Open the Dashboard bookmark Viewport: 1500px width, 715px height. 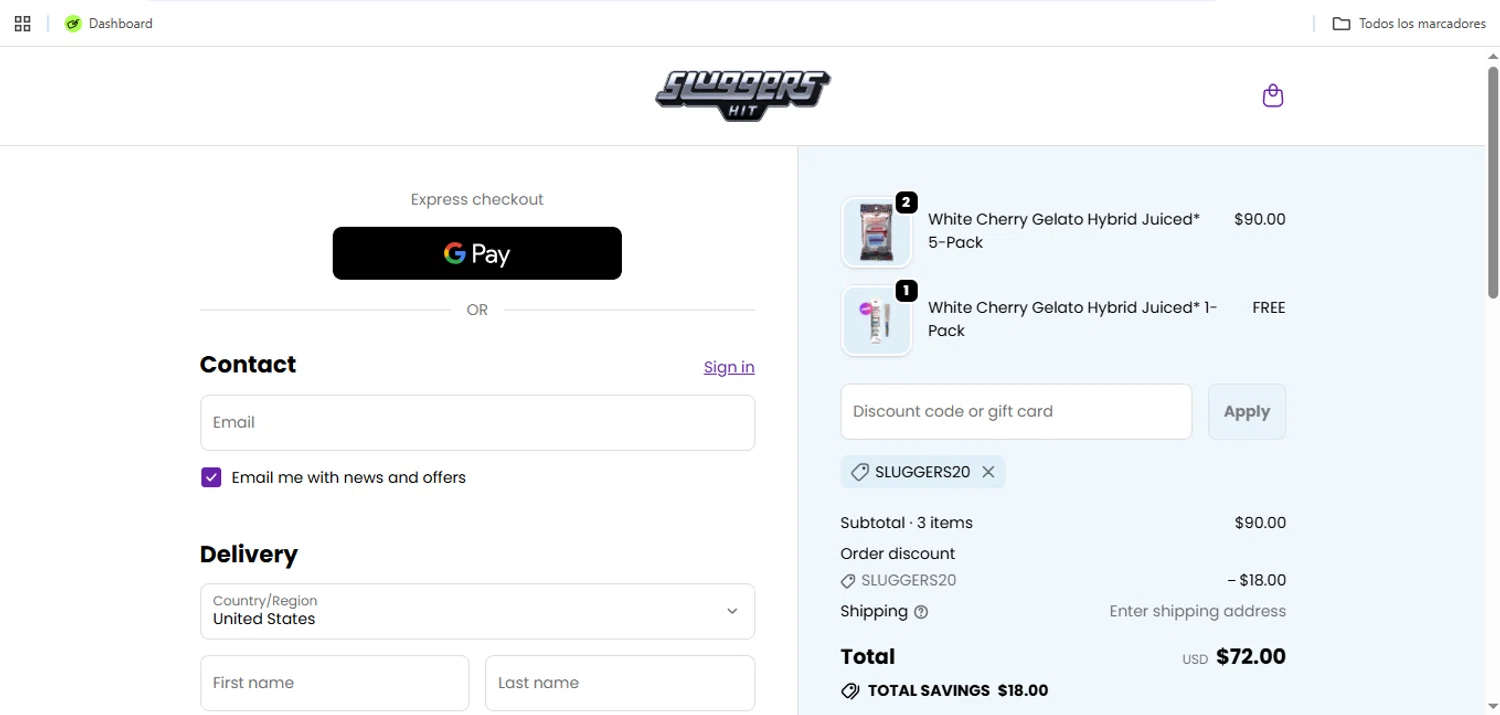109,23
